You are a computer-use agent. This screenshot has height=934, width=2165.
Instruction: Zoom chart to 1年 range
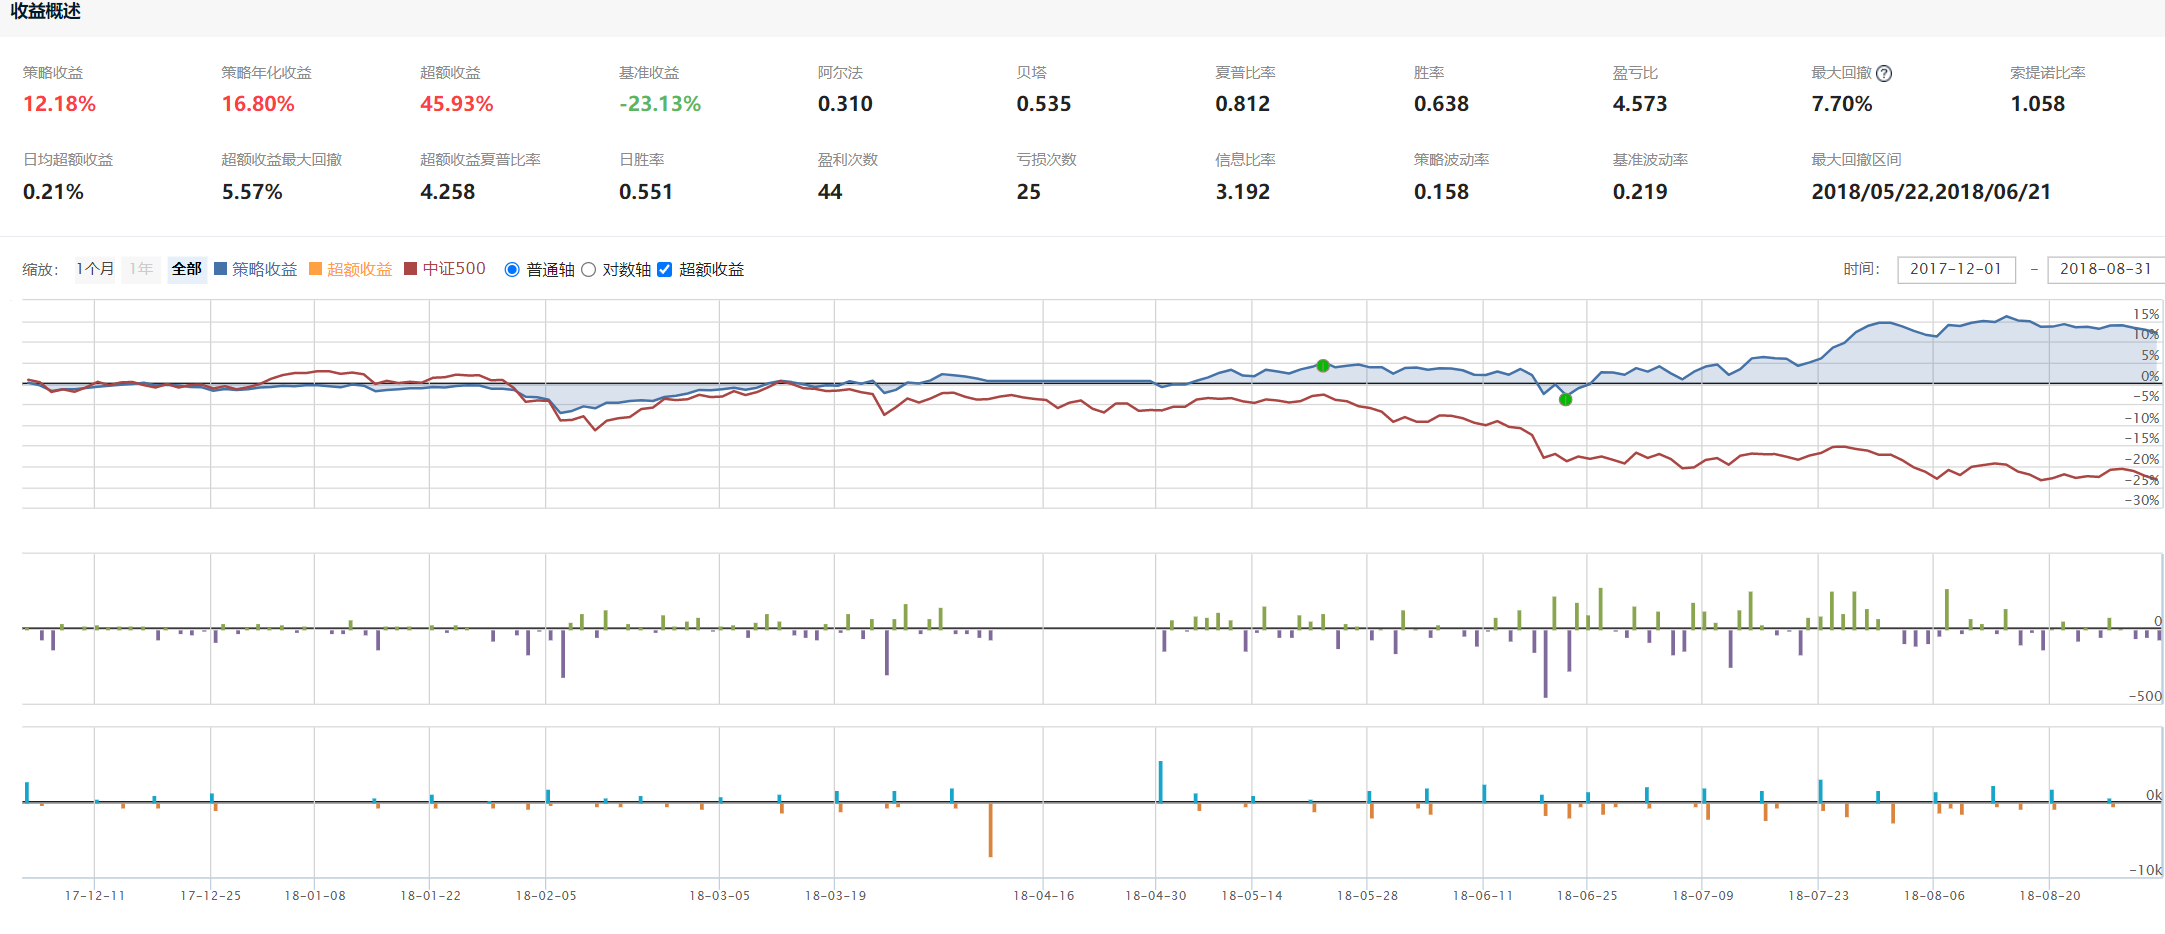(x=141, y=269)
